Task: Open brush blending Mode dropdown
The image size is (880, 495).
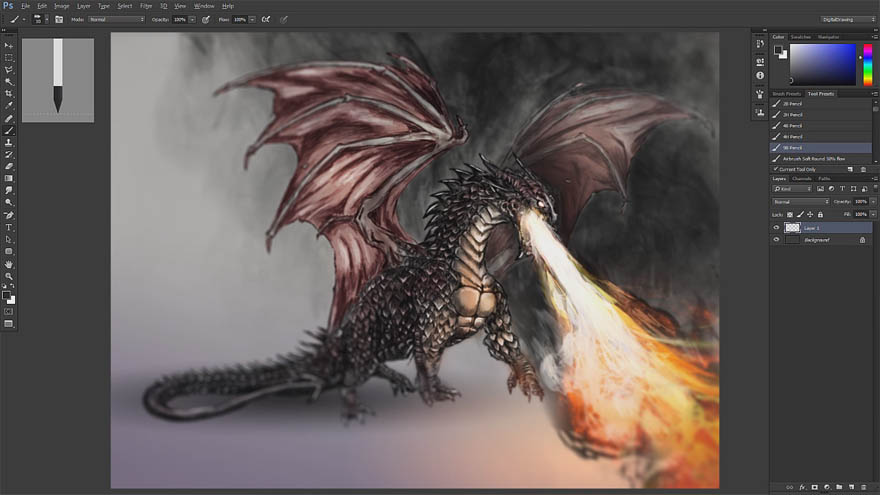Action: click(x=116, y=20)
